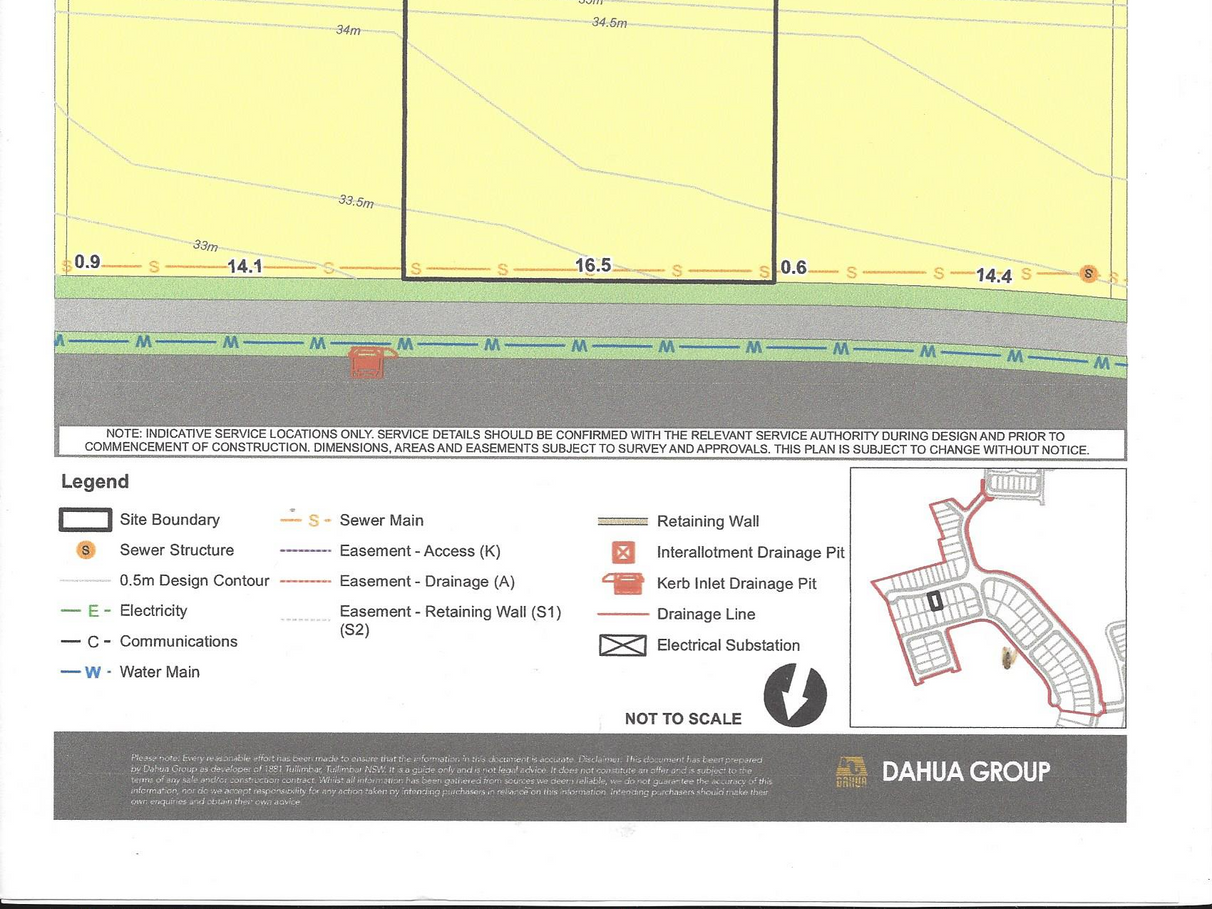
Task: Click the red kerb inlet pit on the road
Action: (367, 362)
